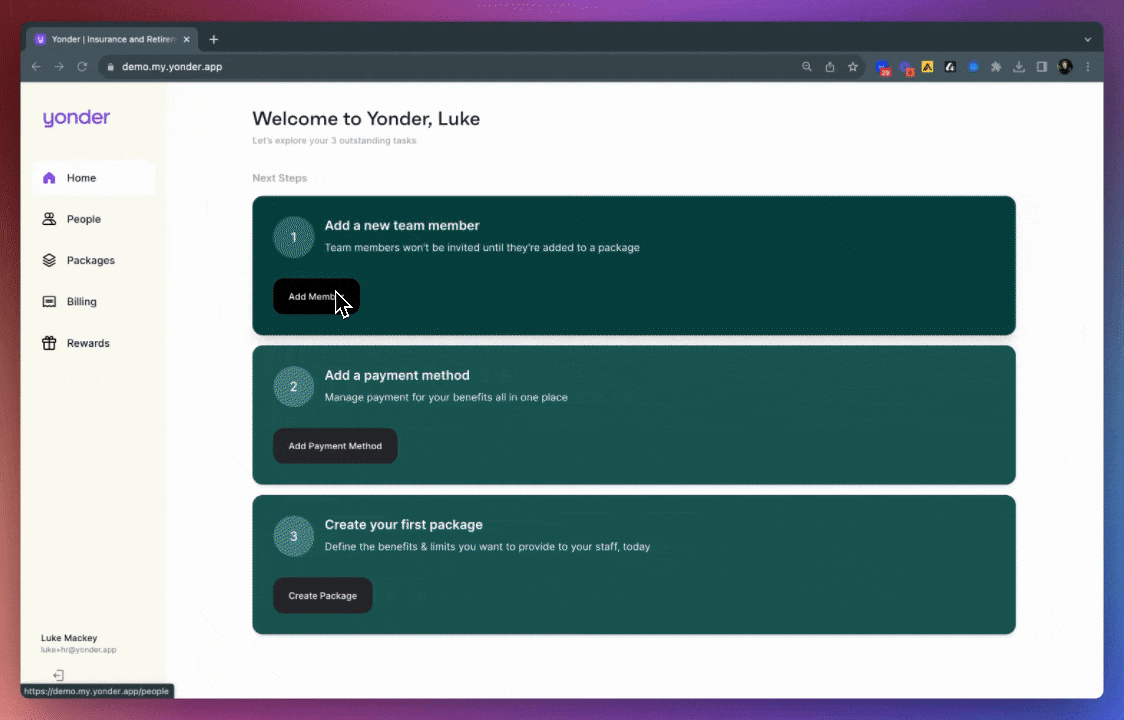Click the Home house icon in sidebar
Image resolution: width=1124 pixels, height=720 pixels.
tap(49, 178)
